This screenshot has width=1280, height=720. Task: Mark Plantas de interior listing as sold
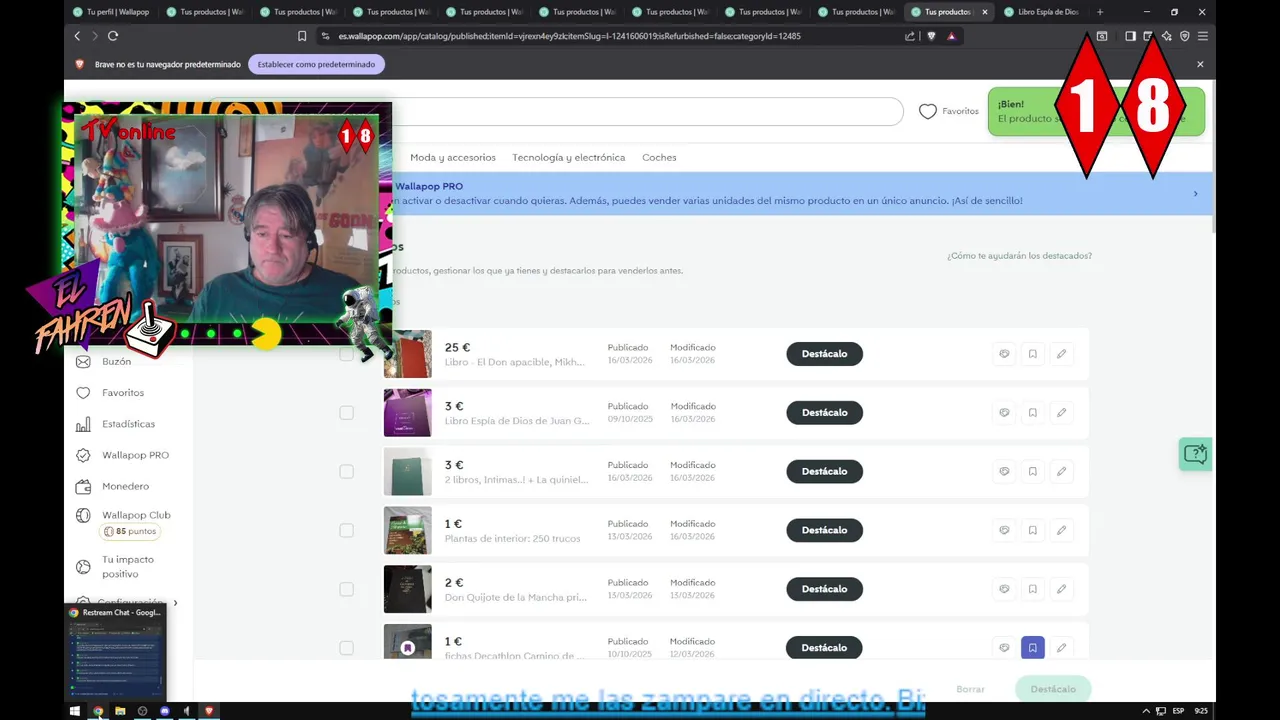coord(1004,530)
